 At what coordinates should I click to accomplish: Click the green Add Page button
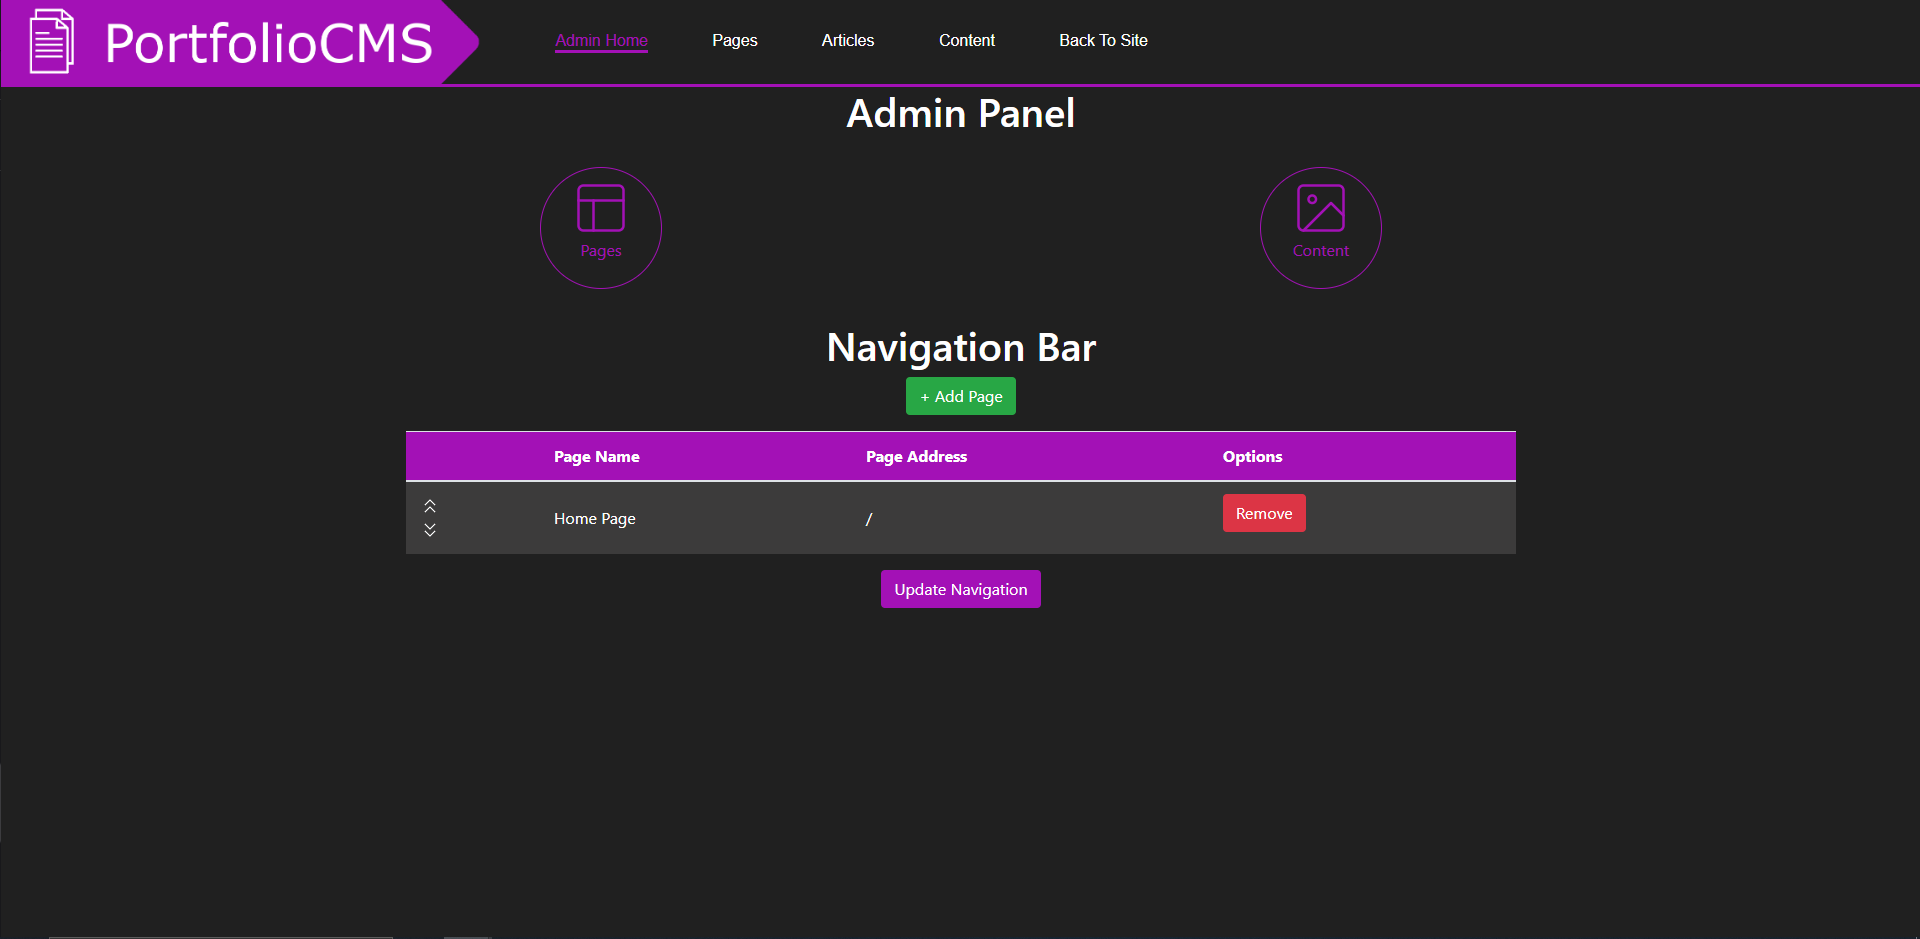961,396
